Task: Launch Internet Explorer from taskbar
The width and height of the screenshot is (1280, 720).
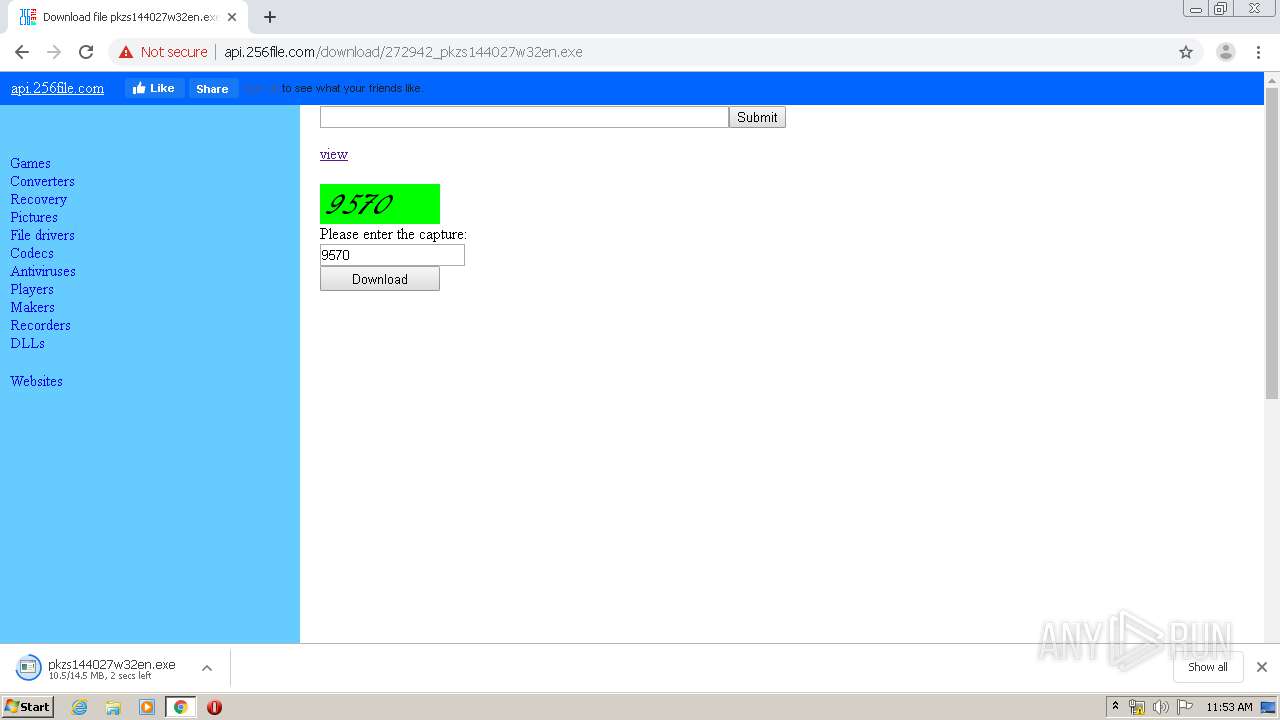Action: point(79,707)
